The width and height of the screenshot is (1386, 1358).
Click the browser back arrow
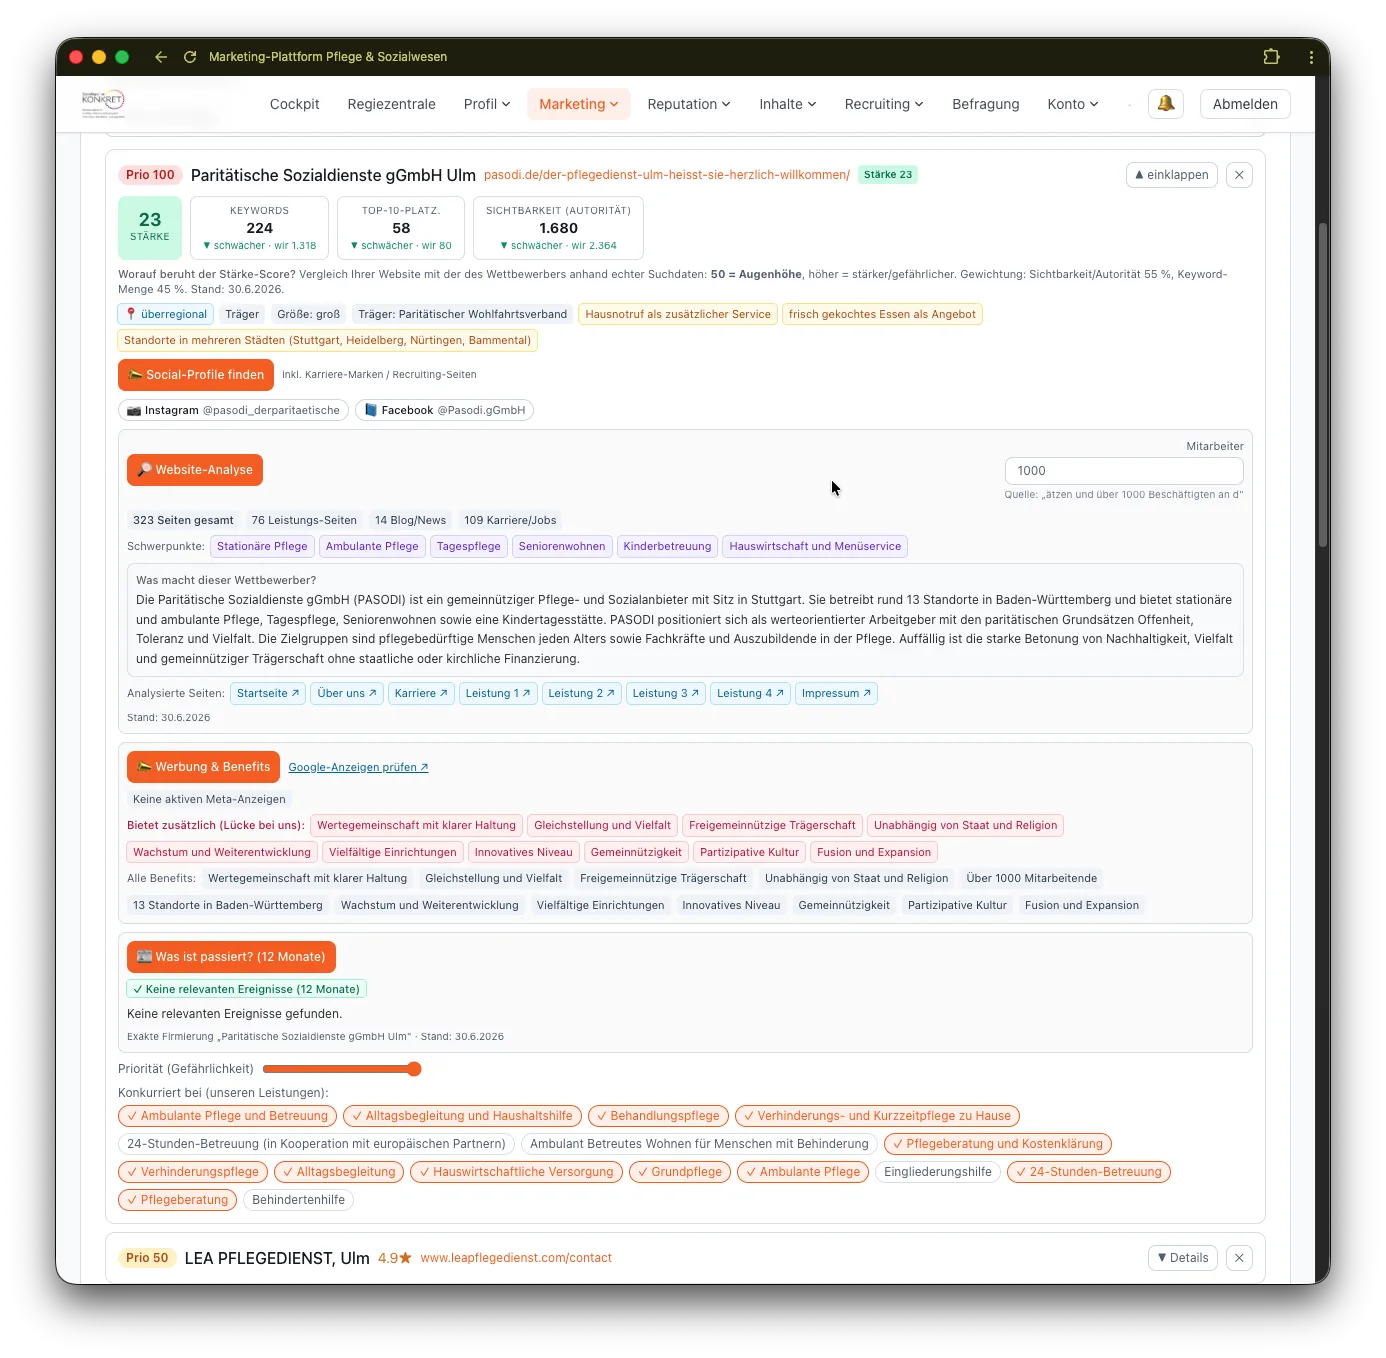click(x=161, y=57)
